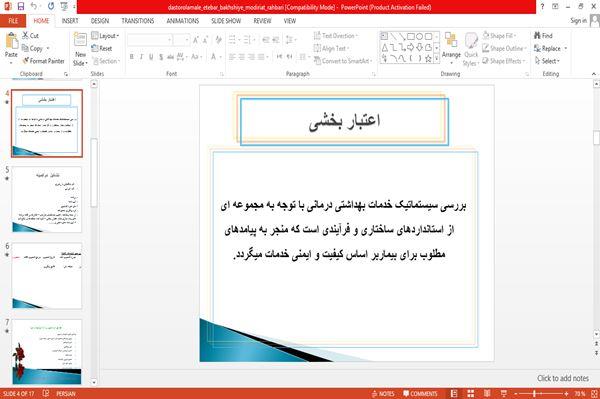Switch to Reading view icon
Viewport: 600px width, 399px height.
pyautogui.click(x=487, y=394)
